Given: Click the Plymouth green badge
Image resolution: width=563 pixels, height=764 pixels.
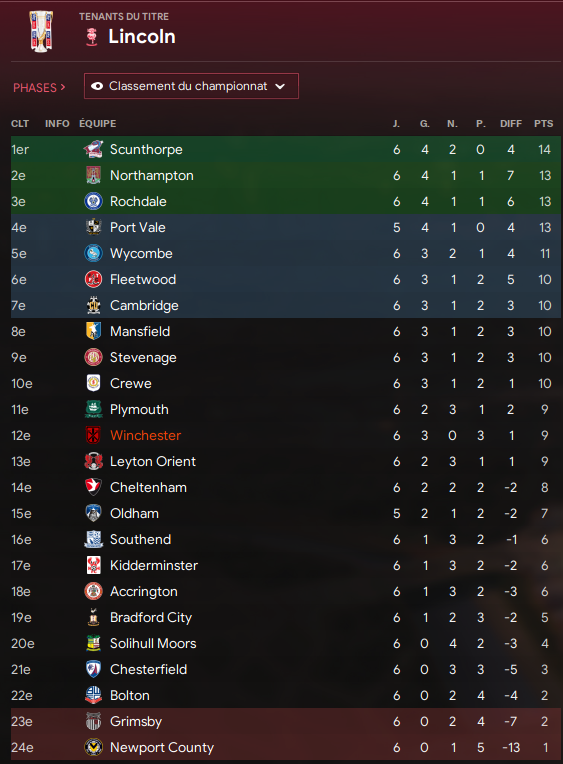Looking at the screenshot, I should point(93,409).
